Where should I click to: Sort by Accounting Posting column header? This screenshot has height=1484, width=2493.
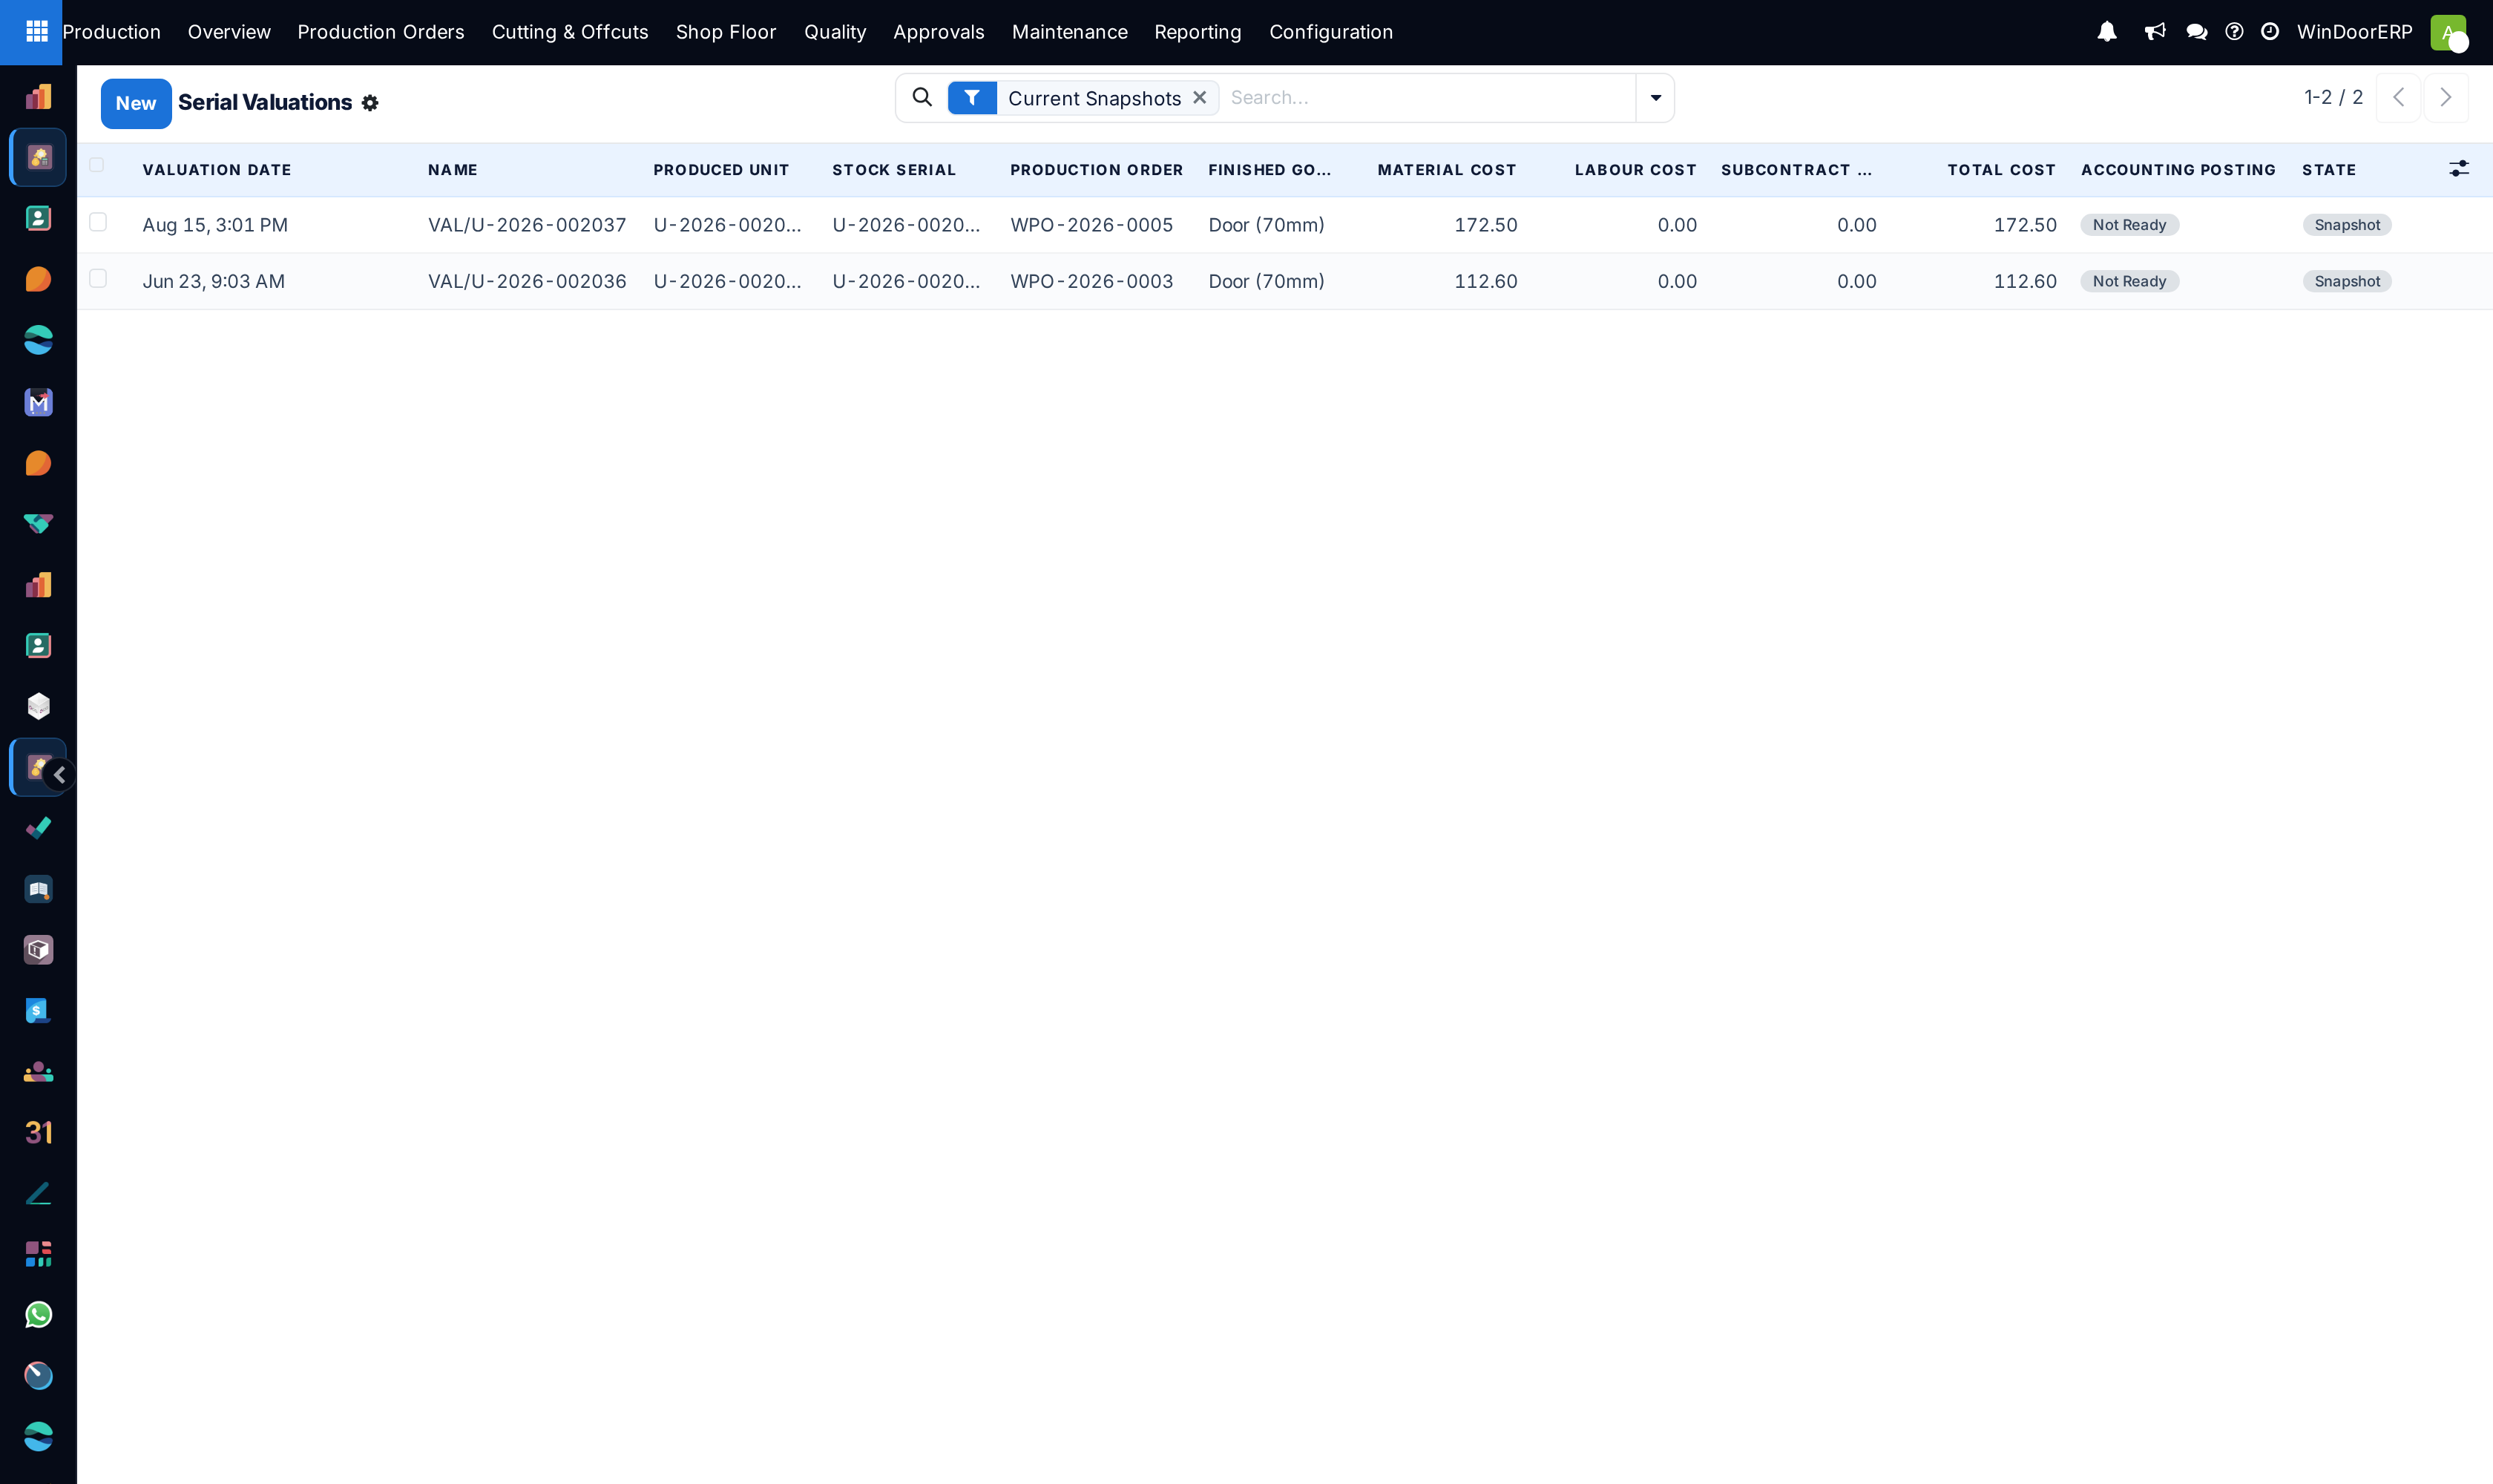click(x=2179, y=170)
